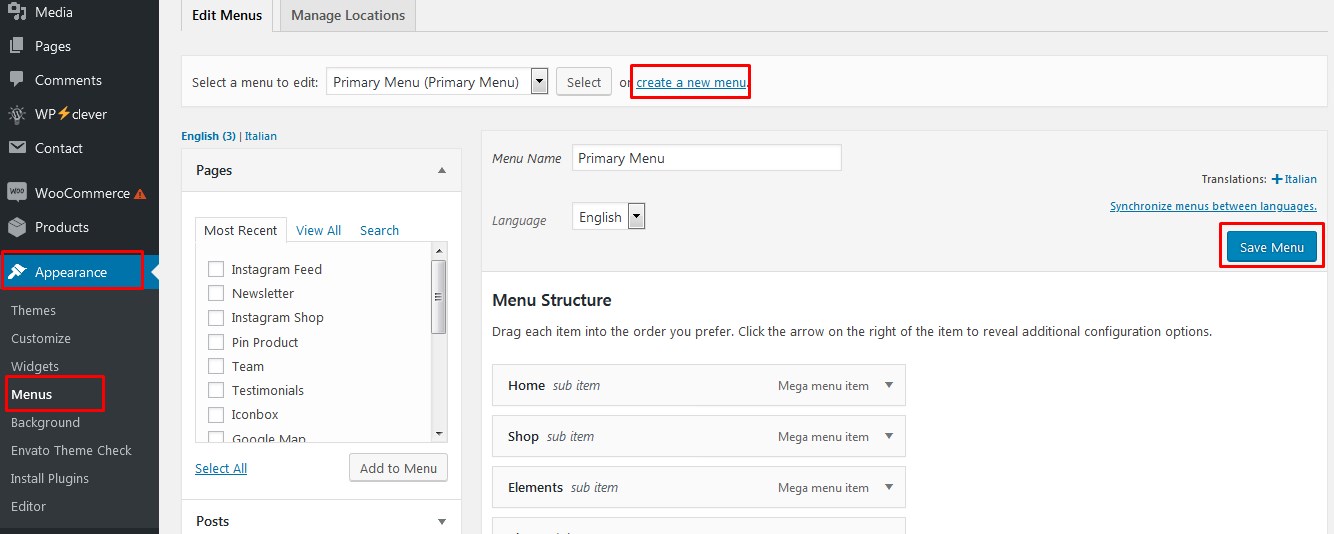The image size is (1334, 534).
Task: Click the WooCommerce logo icon
Action: coord(17,193)
